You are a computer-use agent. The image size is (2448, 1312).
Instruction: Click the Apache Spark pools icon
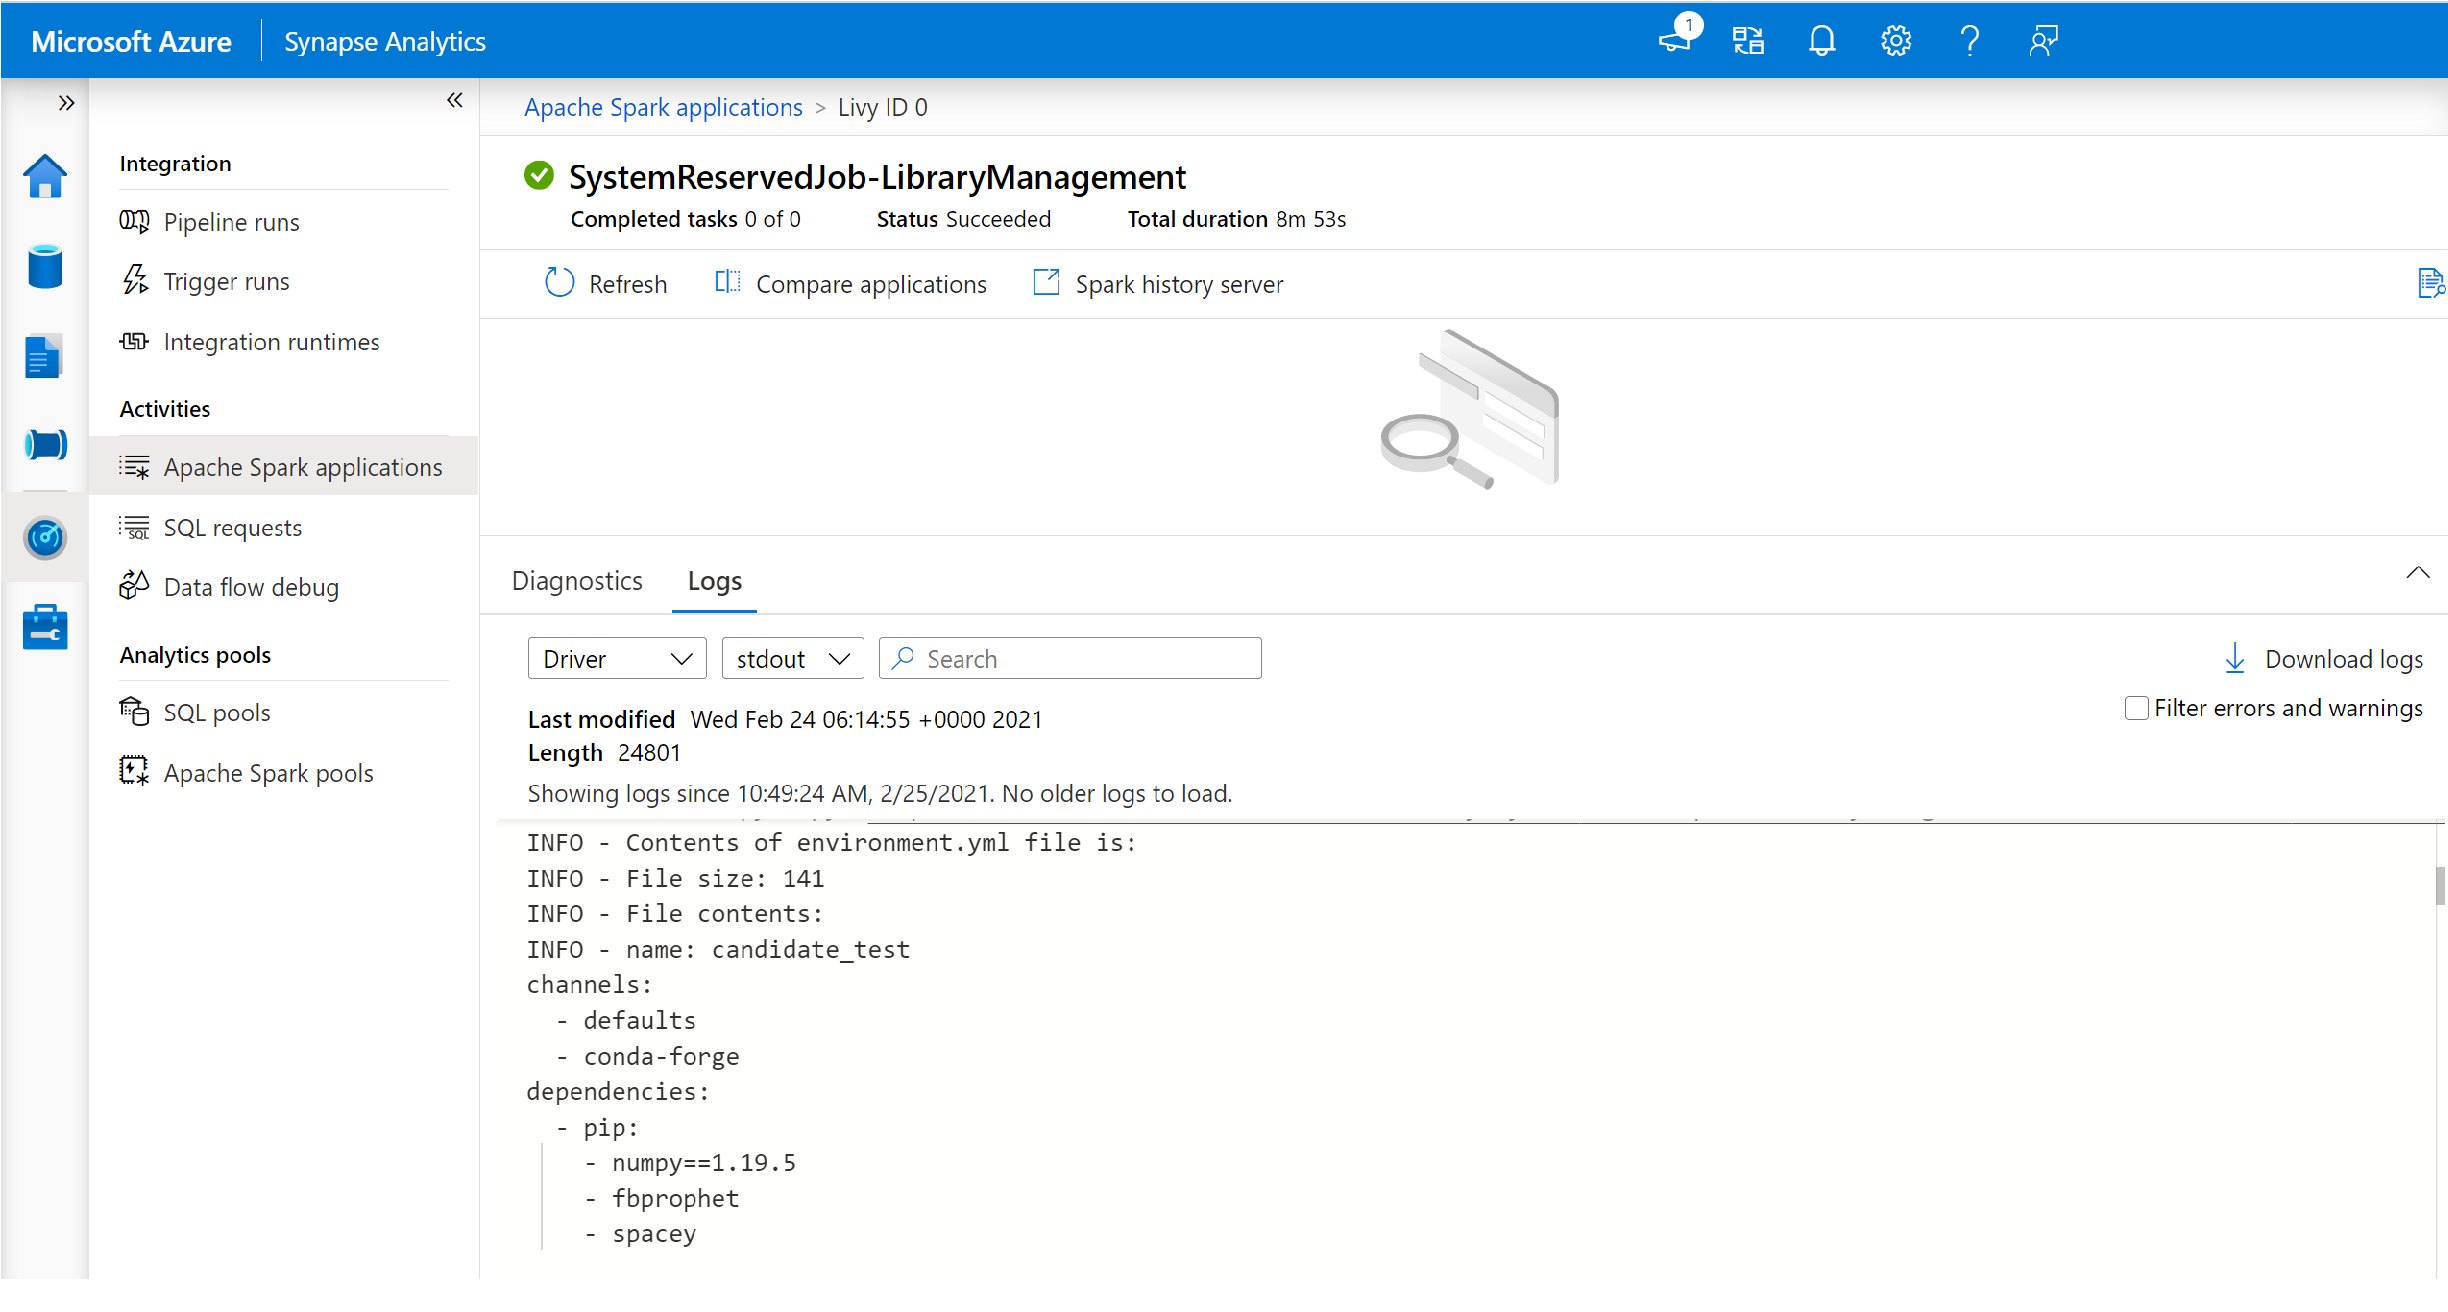click(134, 773)
